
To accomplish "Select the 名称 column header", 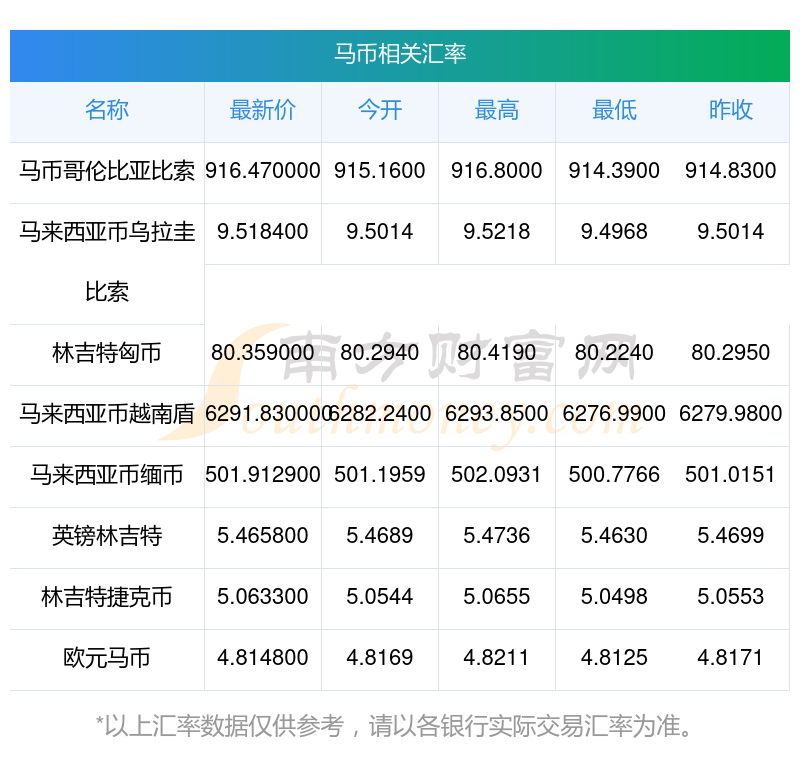I will pyautogui.click(x=106, y=111).
